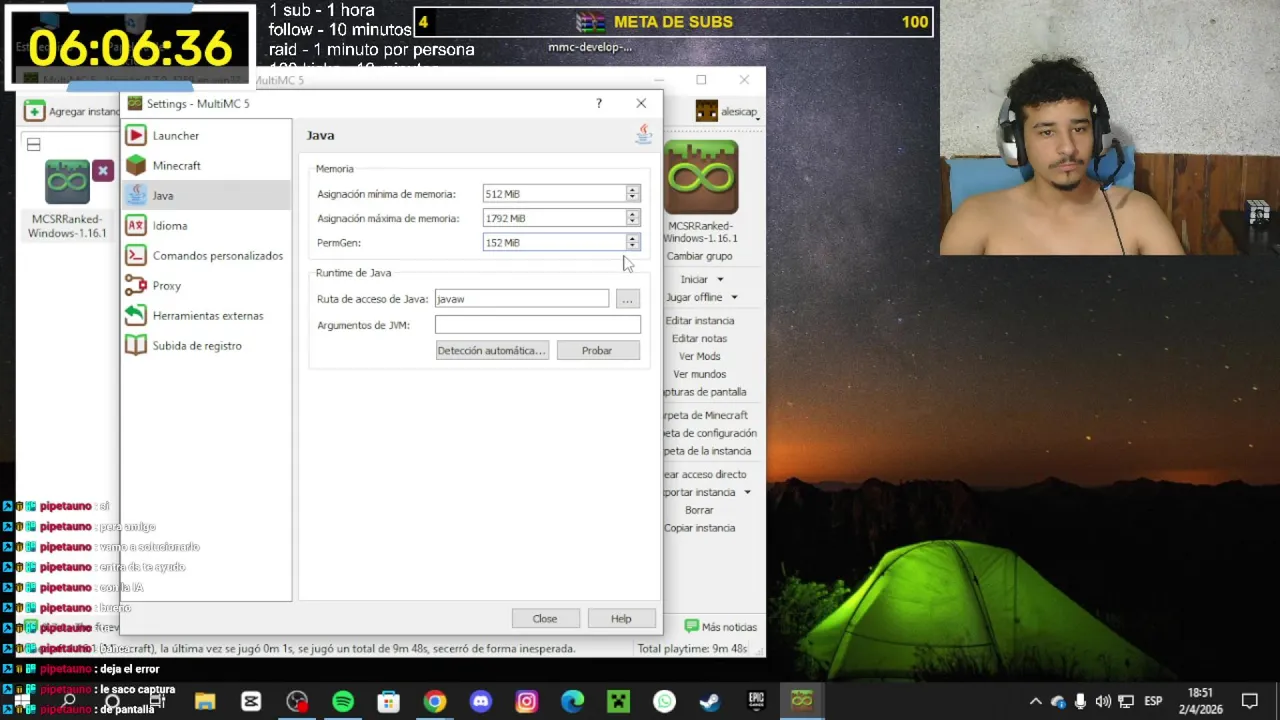Viewport: 1280px width, 720px height.
Task: Open Launcher settings page in sidebar
Action: (x=206, y=135)
